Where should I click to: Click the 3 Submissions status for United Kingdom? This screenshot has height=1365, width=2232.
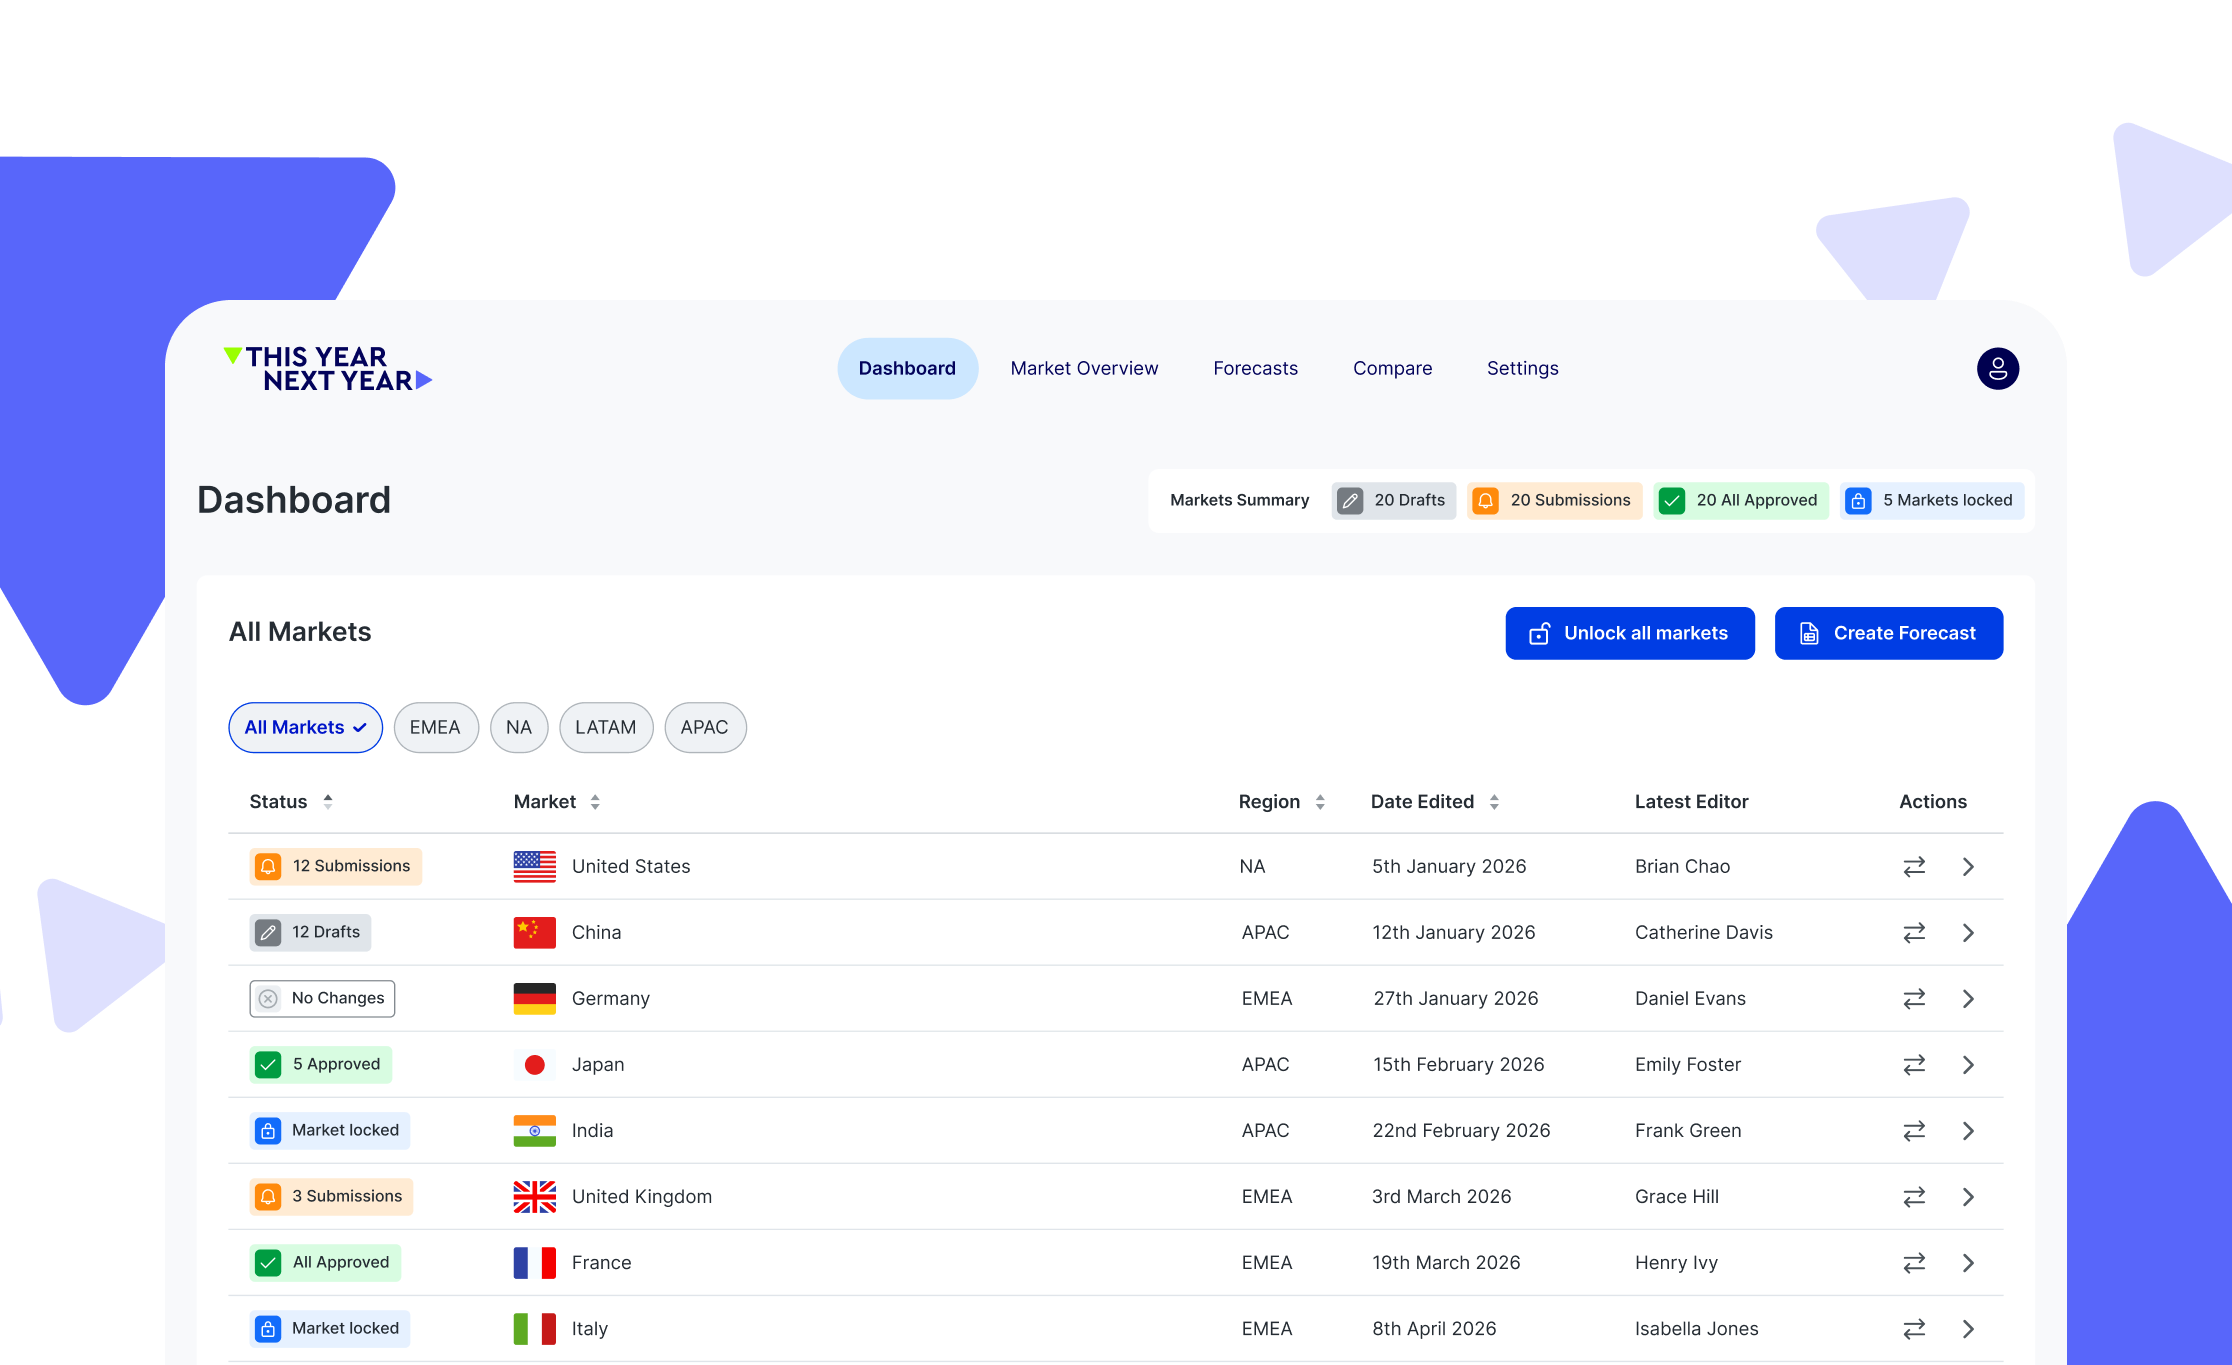(x=331, y=1197)
